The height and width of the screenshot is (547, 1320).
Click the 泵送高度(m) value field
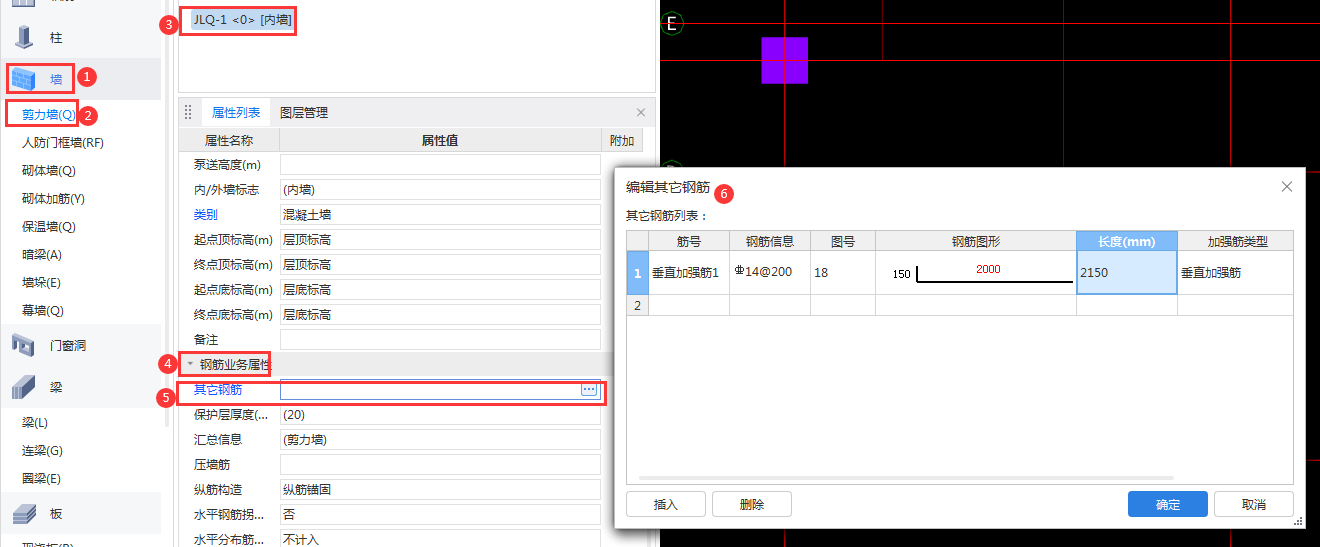[440, 164]
